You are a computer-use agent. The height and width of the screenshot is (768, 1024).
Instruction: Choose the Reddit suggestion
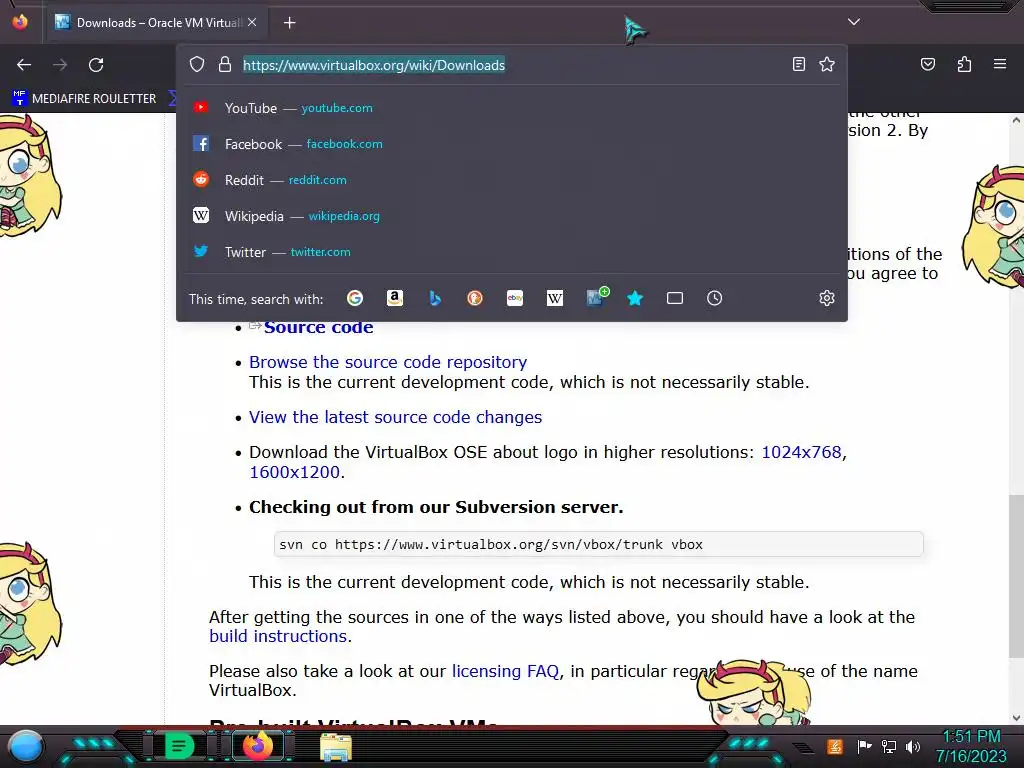(x=511, y=180)
